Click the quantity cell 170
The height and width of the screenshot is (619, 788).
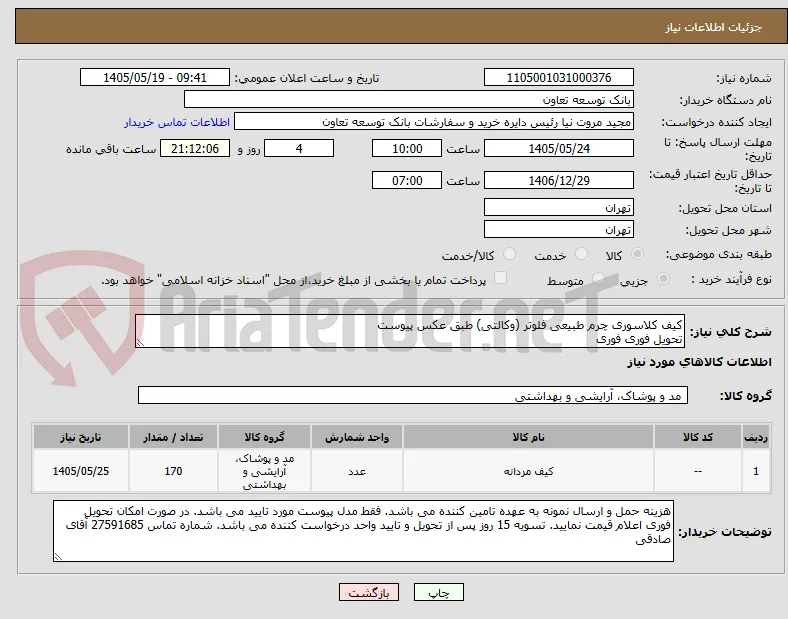(173, 471)
